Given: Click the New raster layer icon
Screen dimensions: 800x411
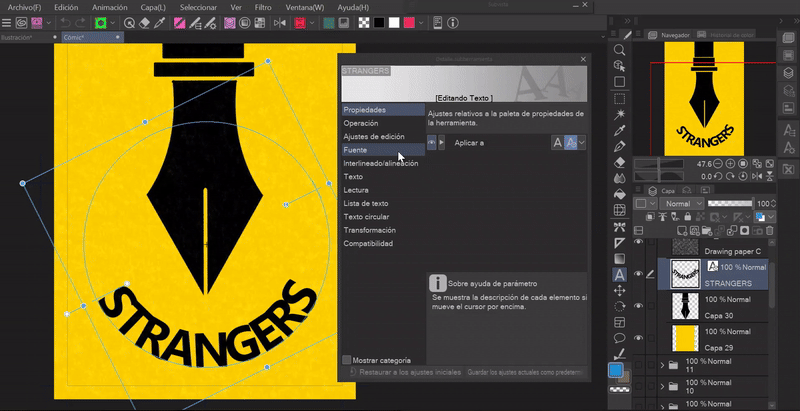Looking at the screenshot, I should point(682,231).
